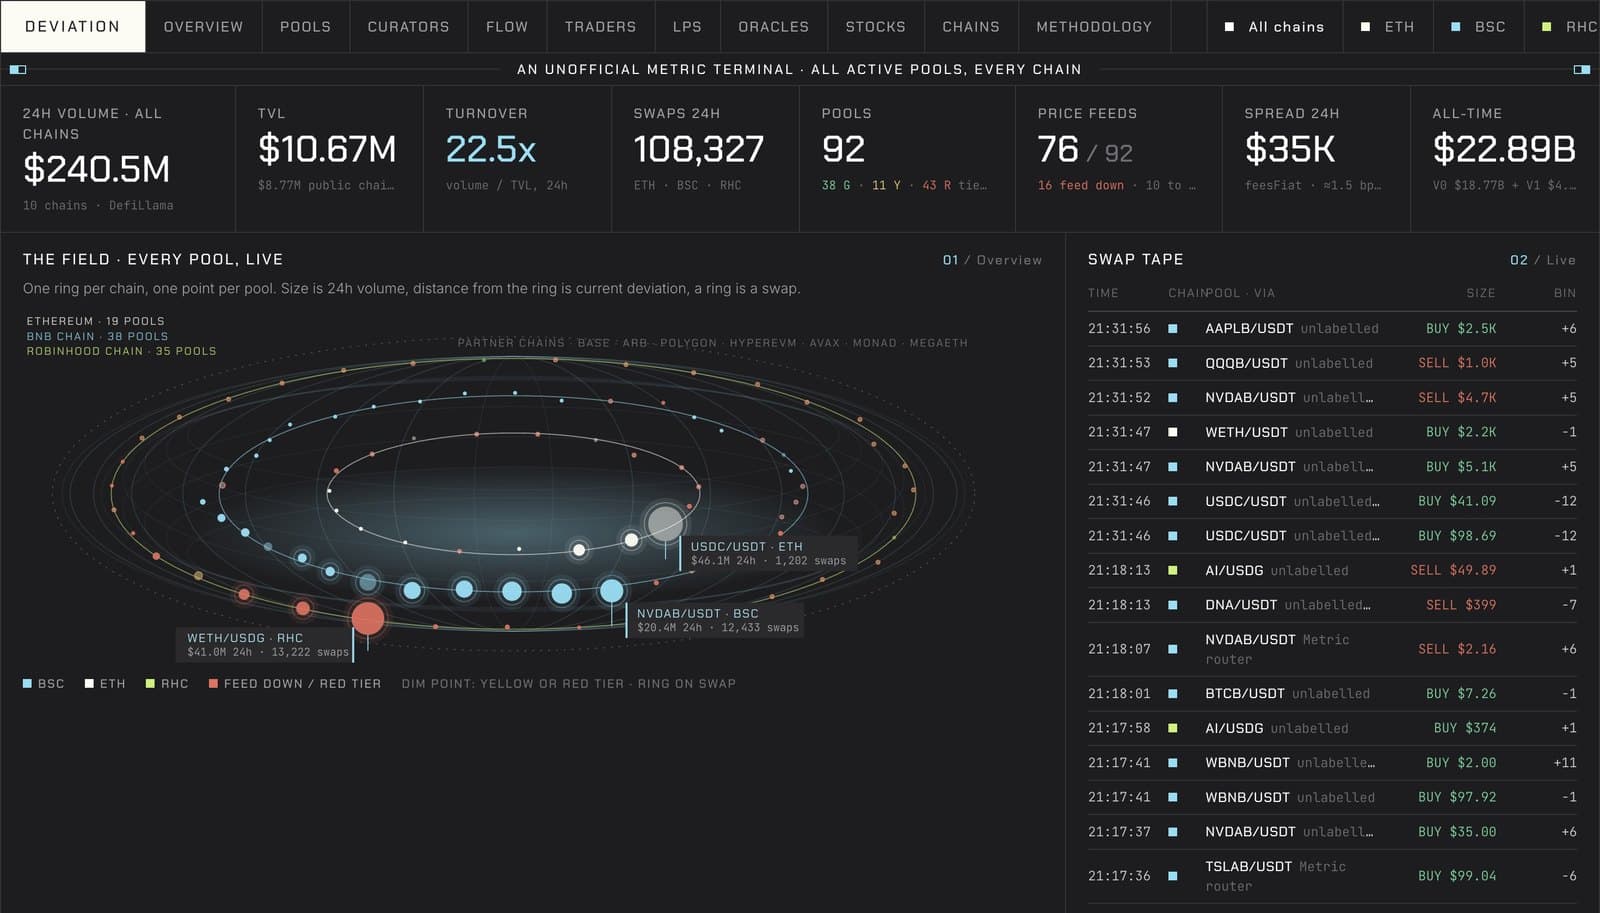Image resolution: width=1600 pixels, height=913 pixels.
Task: Click the white ETH chain marker in the WETH/USDT row
Action: click(1173, 432)
